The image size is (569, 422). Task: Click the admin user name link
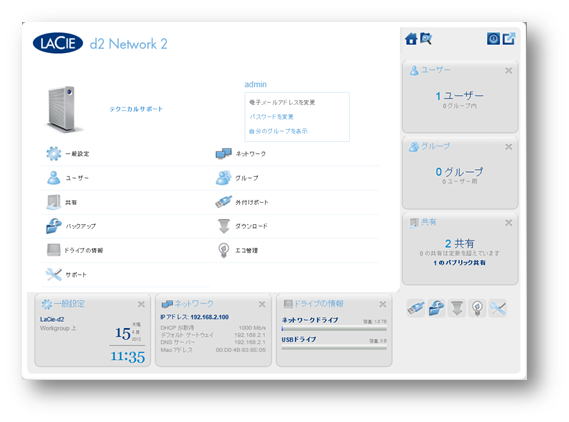pos(255,84)
